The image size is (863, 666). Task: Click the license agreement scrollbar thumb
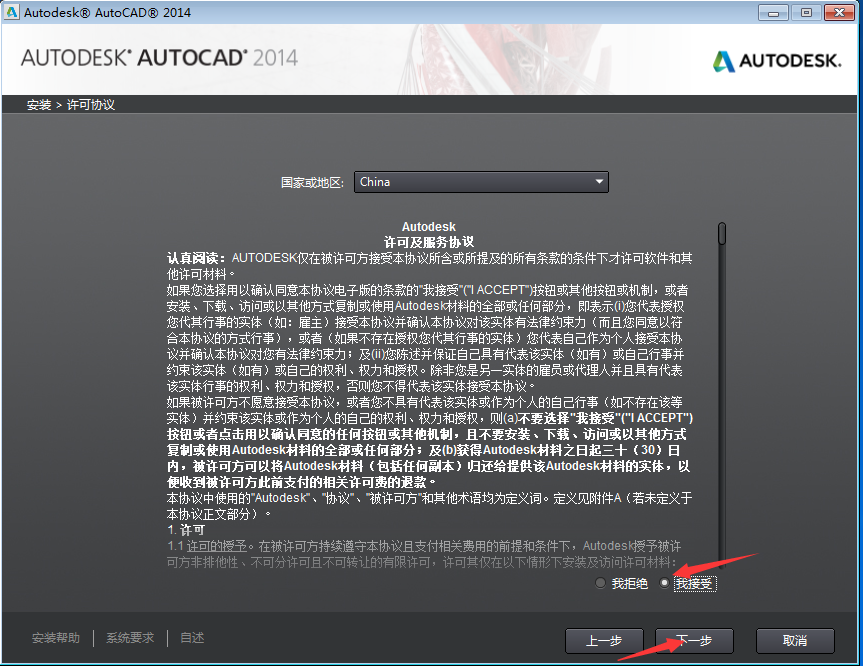pyautogui.click(x=722, y=233)
